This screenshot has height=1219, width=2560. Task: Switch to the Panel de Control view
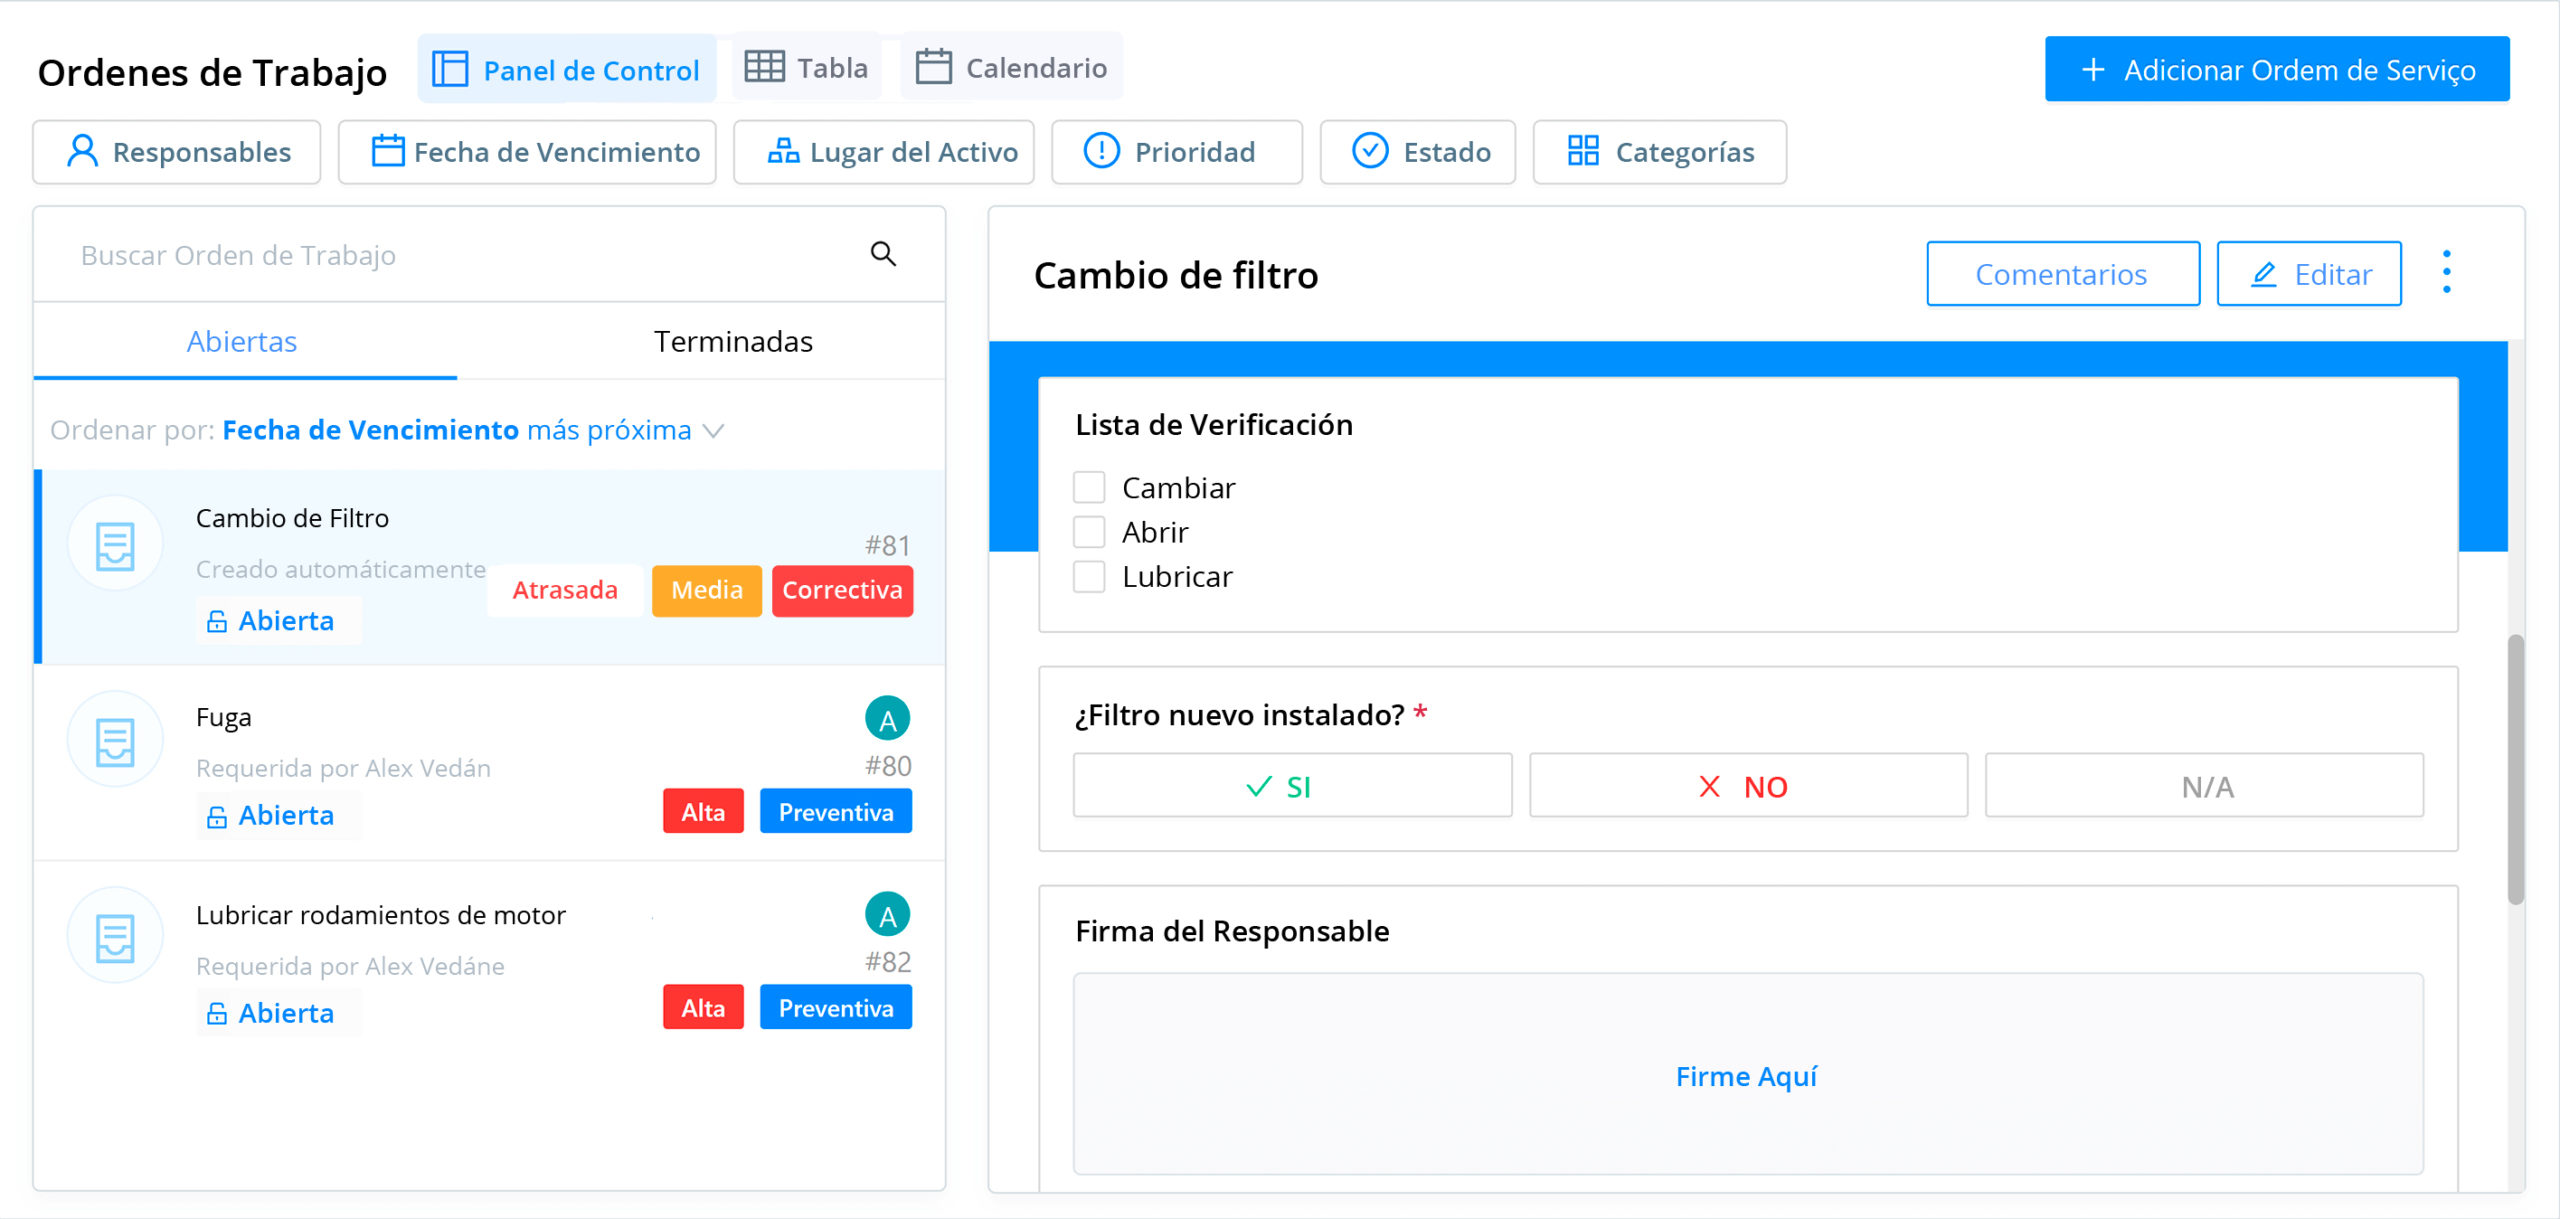(567, 69)
